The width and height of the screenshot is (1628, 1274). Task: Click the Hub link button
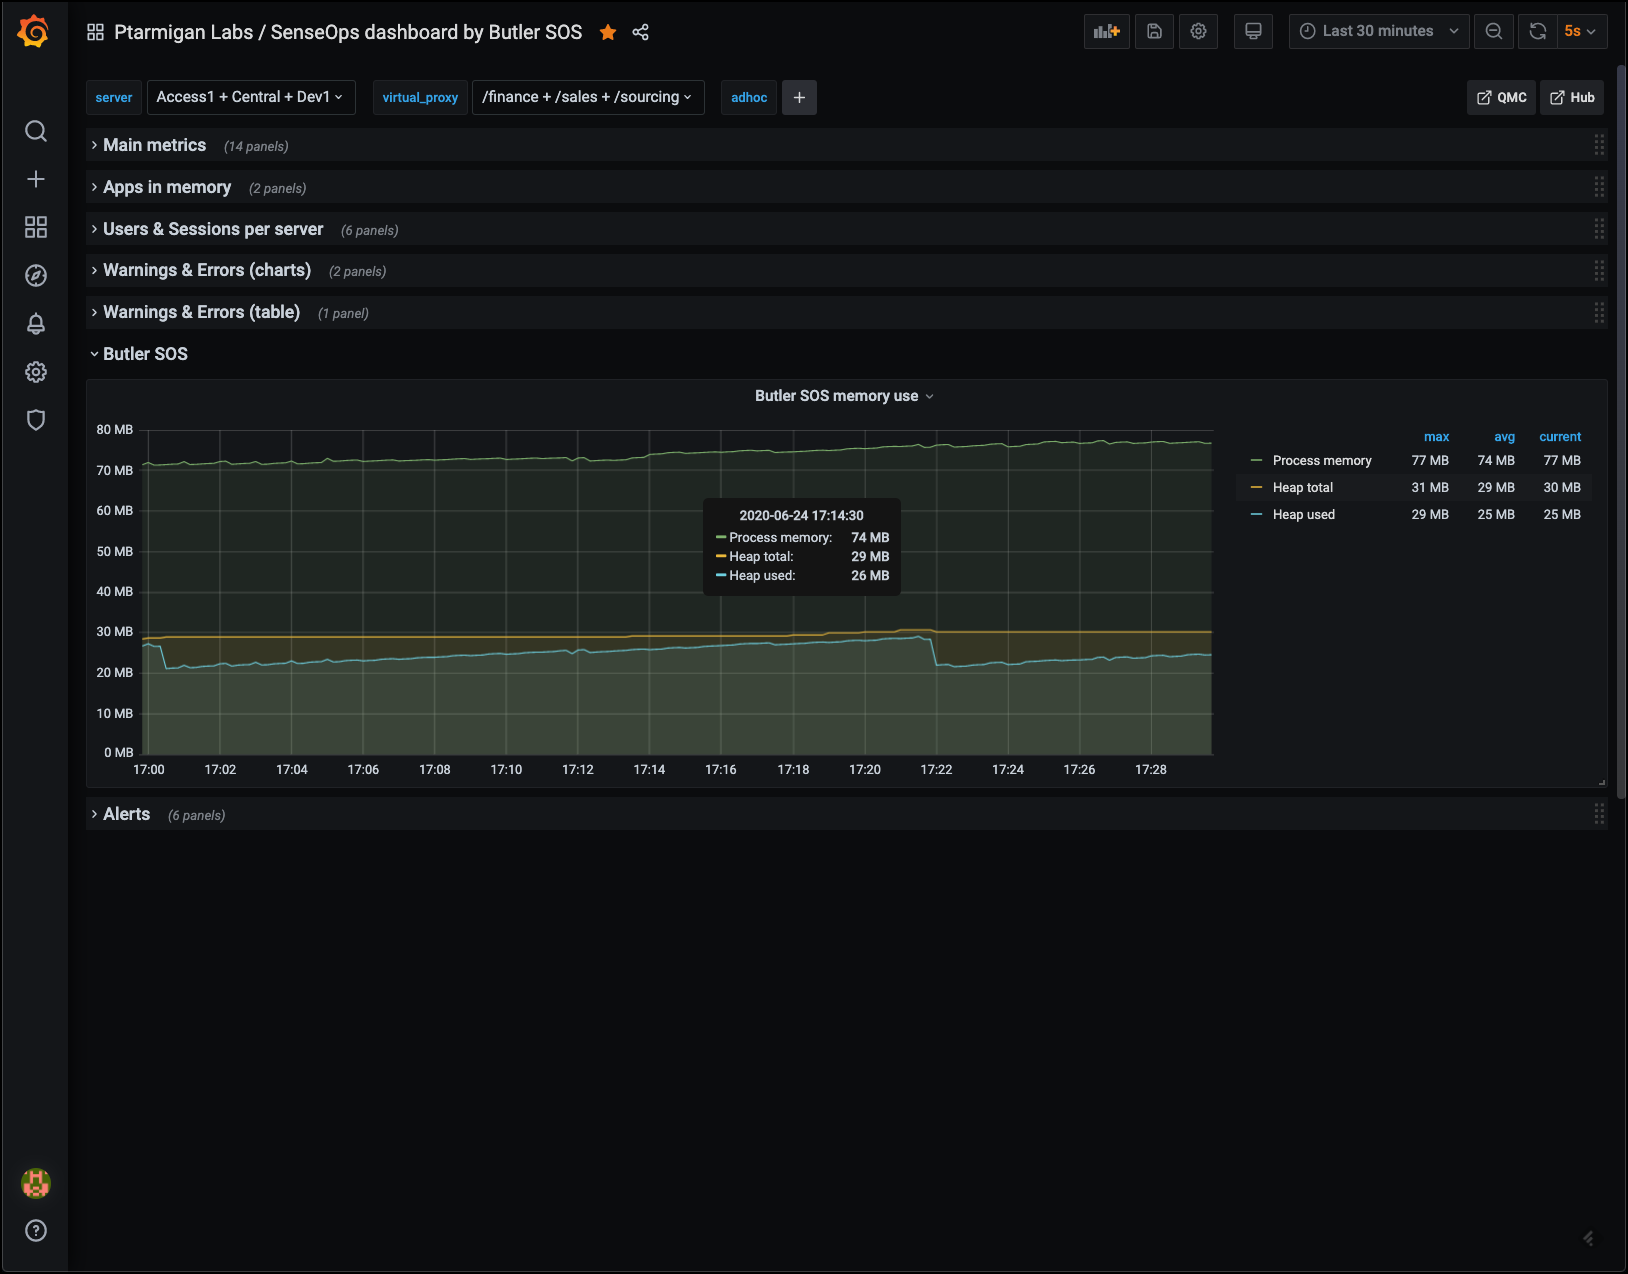1571,97
